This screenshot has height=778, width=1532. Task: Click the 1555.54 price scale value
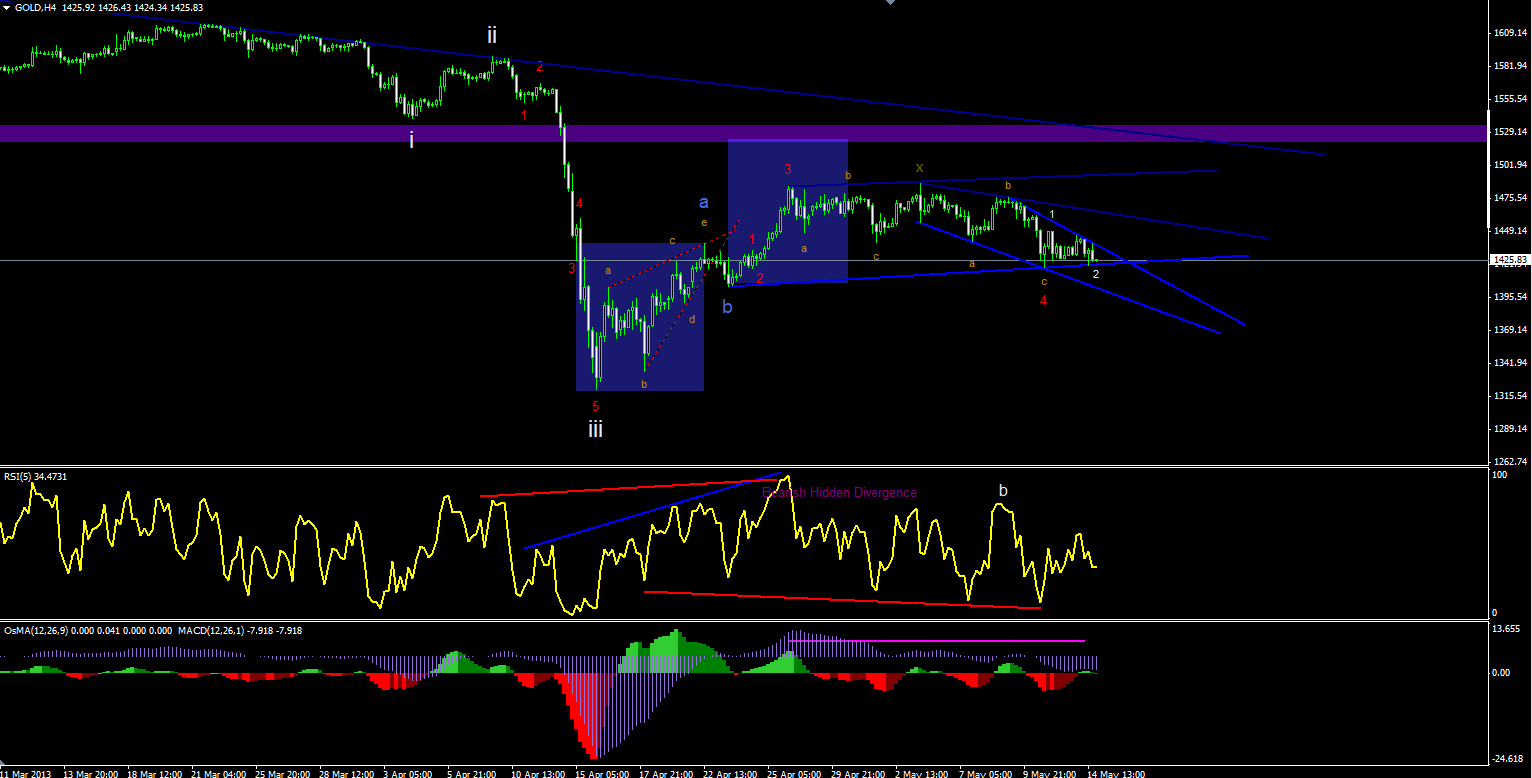(1509, 99)
